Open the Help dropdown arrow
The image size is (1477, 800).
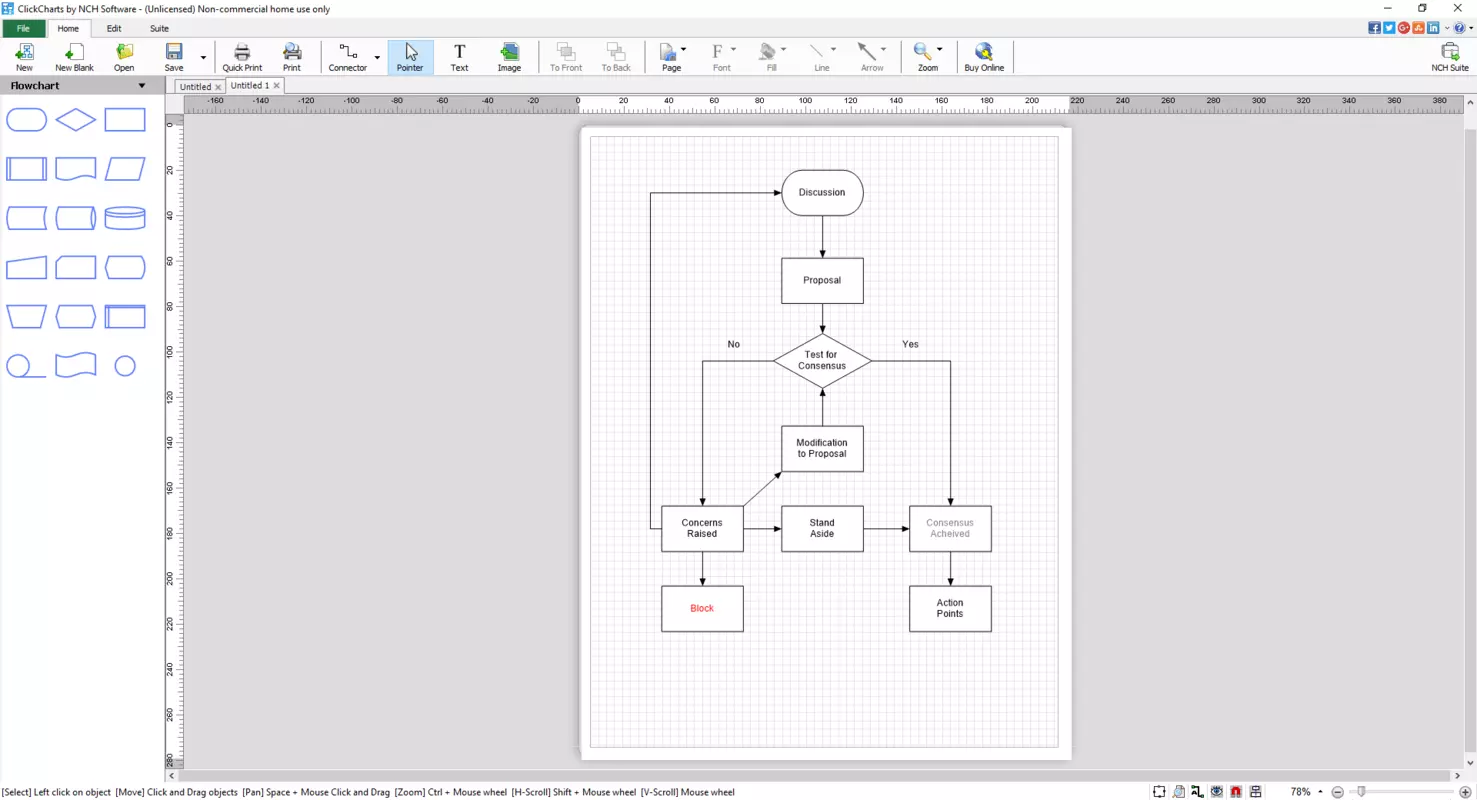coord(1470,28)
